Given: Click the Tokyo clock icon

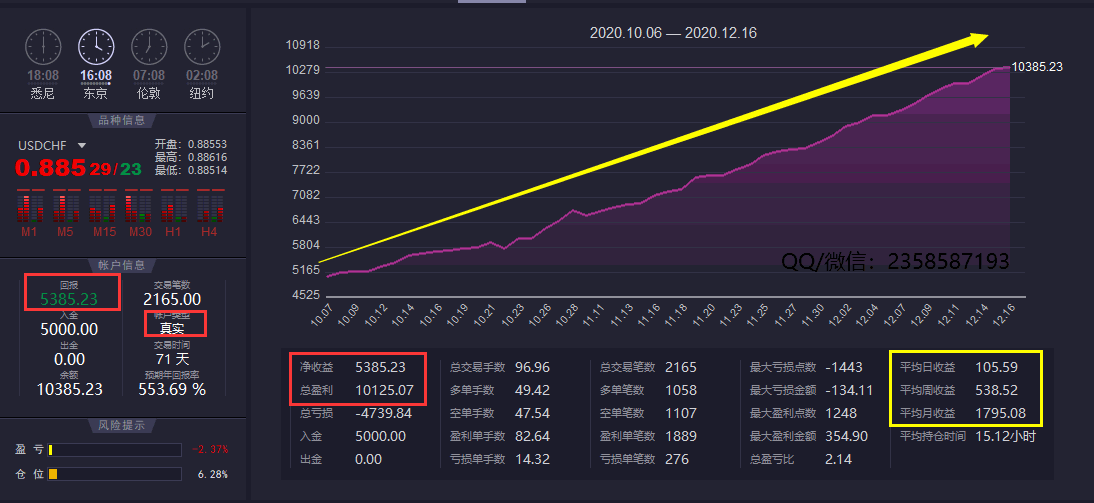Looking at the screenshot, I should [96, 47].
